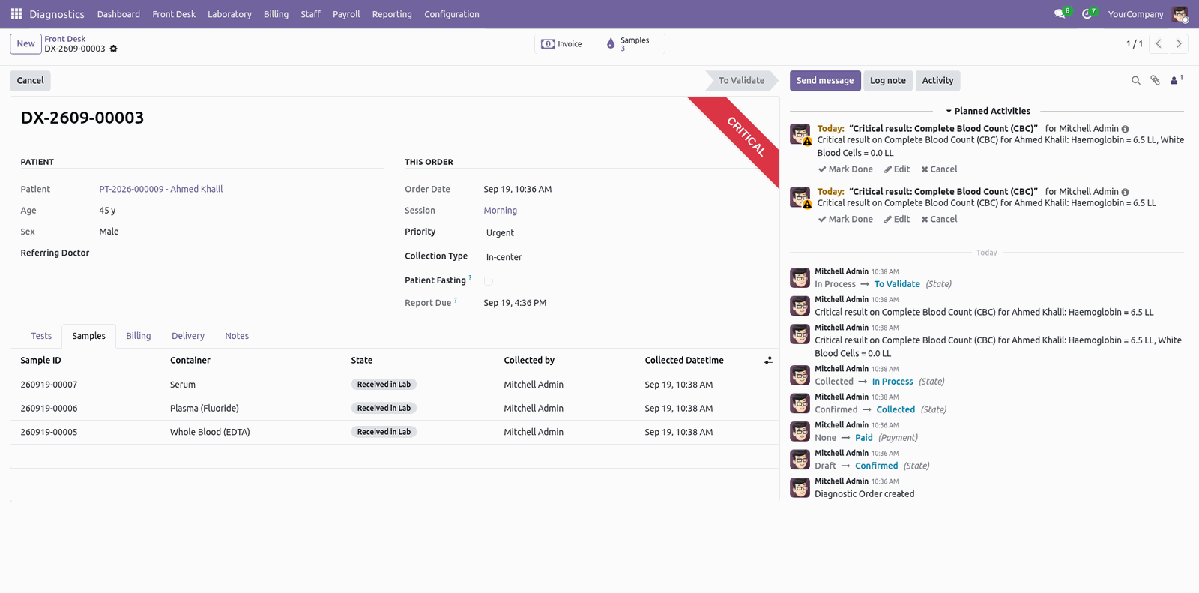Open the Invoice smart button
The width and height of the screenshot is (1199, 593).
tap(562, 44)
